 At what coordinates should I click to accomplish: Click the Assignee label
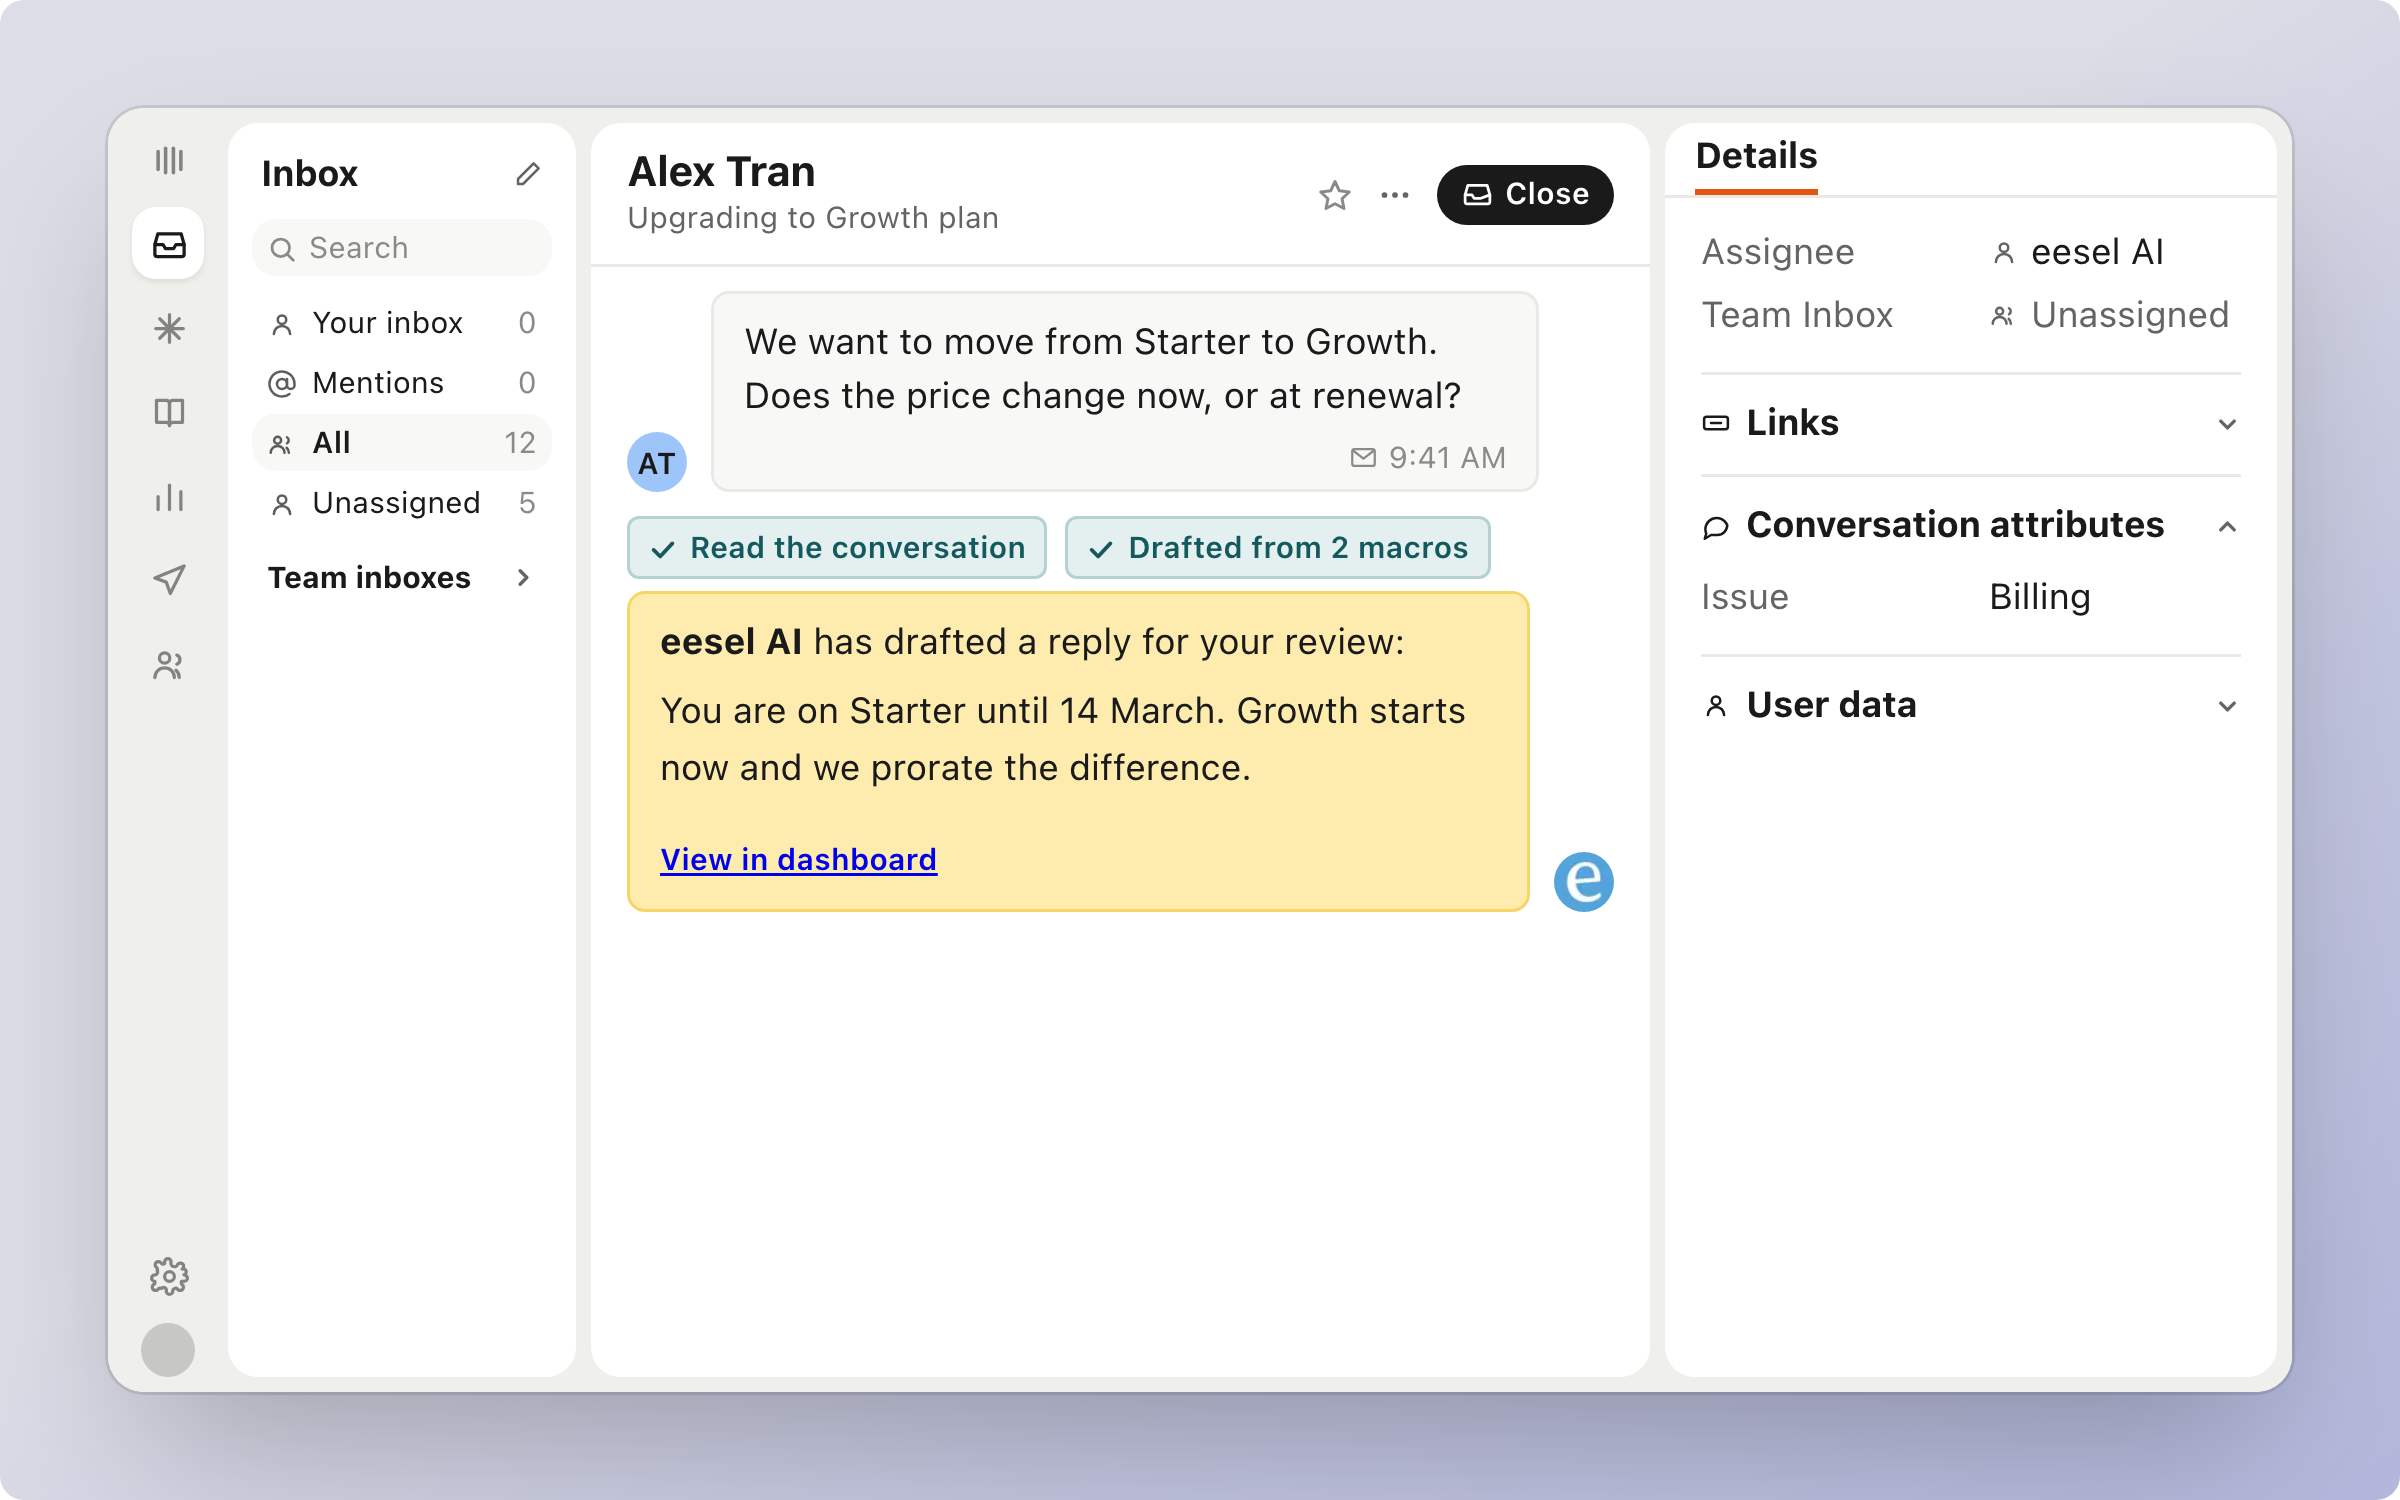click(1778, 252)
